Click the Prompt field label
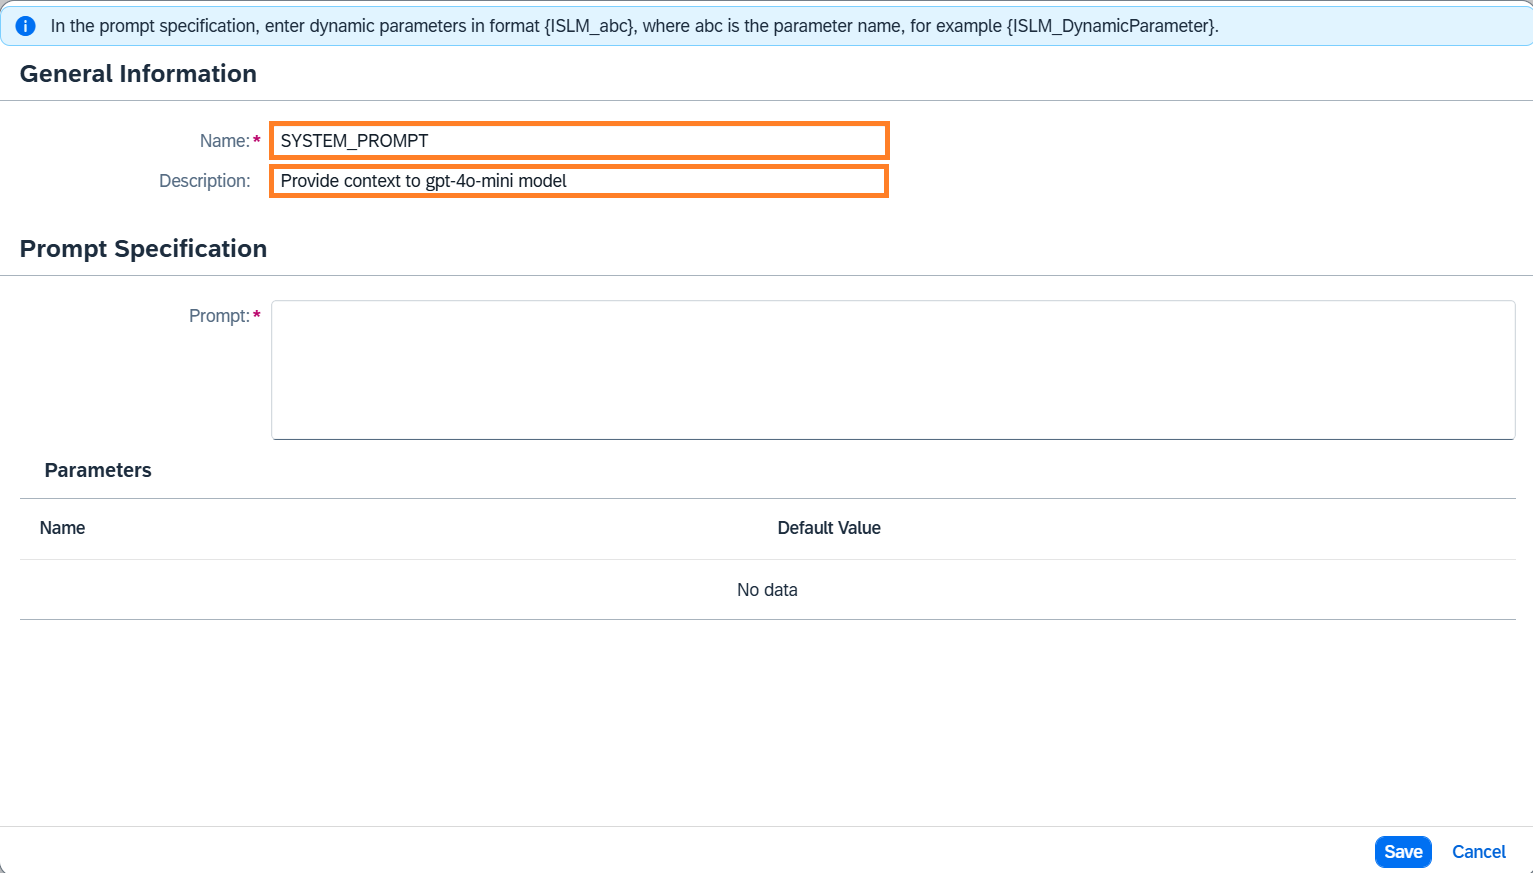Image resolution: width=1533 pixels, height=873 pixels. click(x=218, y=316)
